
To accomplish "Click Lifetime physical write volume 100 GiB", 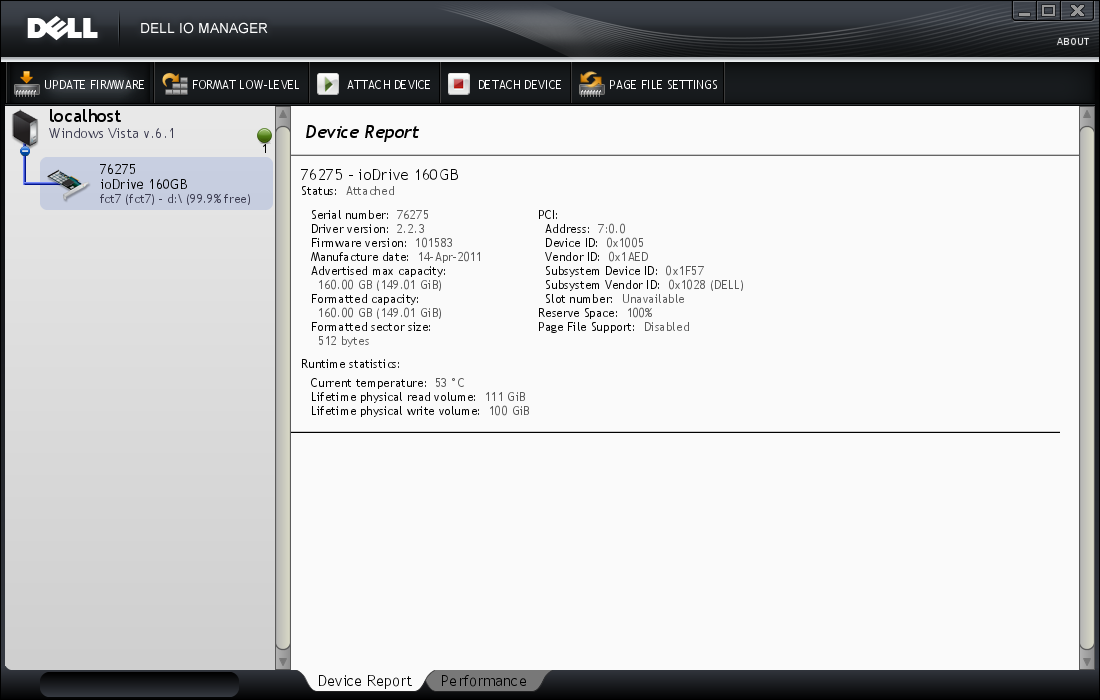I will [509, 411].
